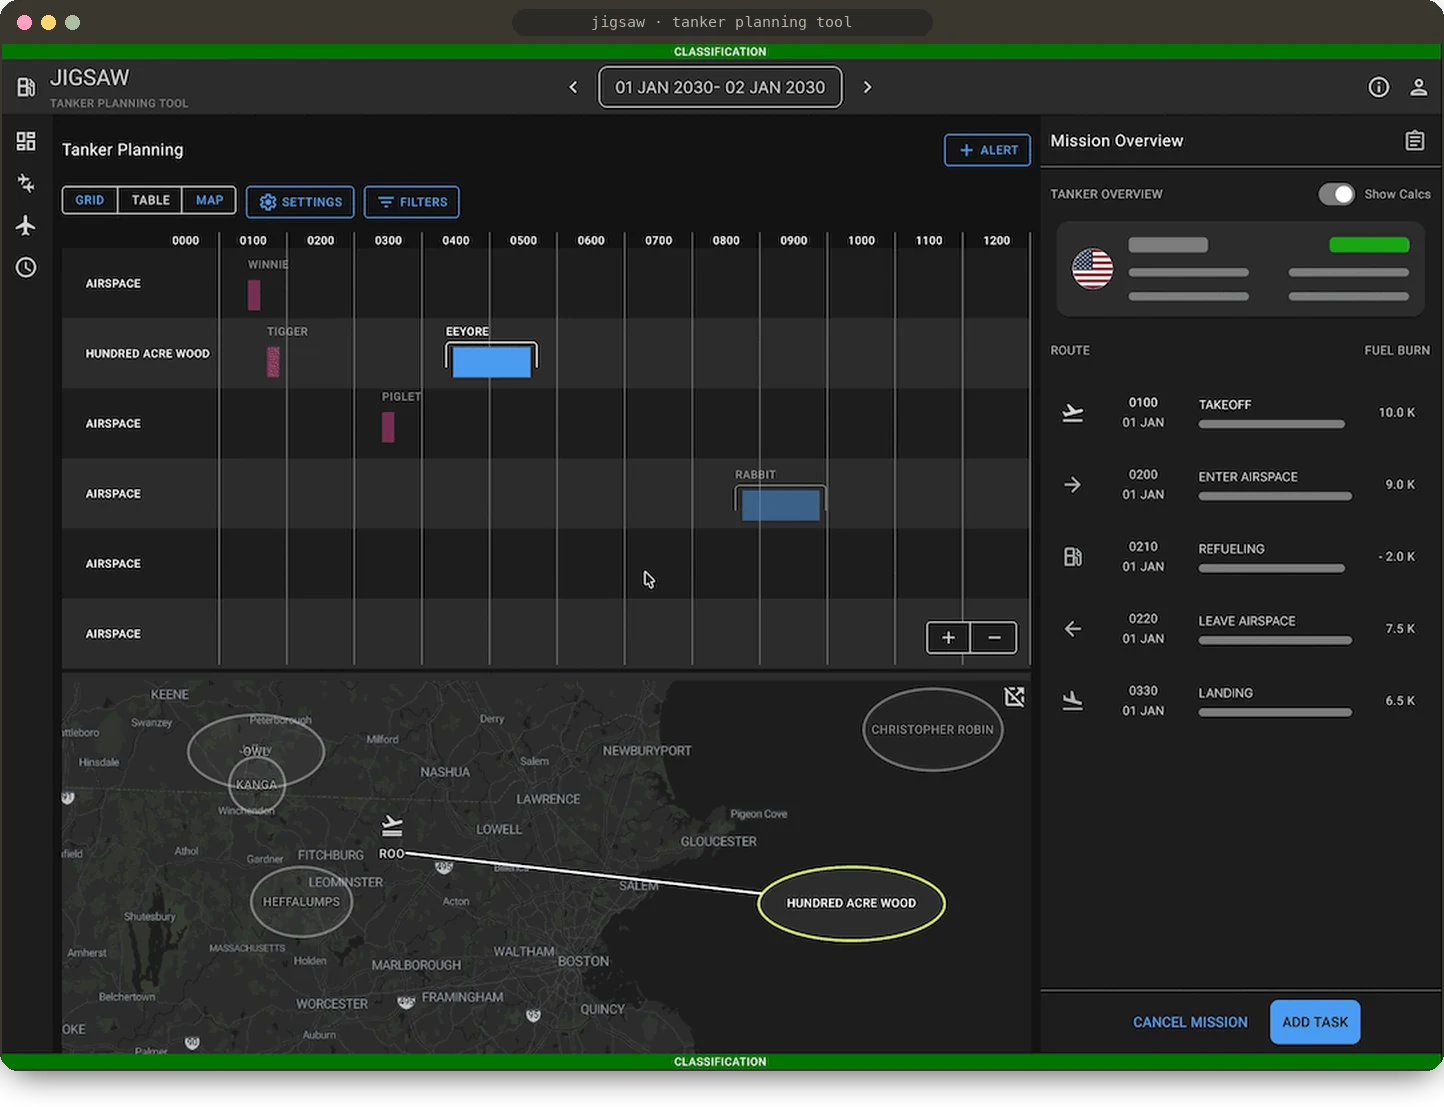Go to next date range

tap(867, 87)
